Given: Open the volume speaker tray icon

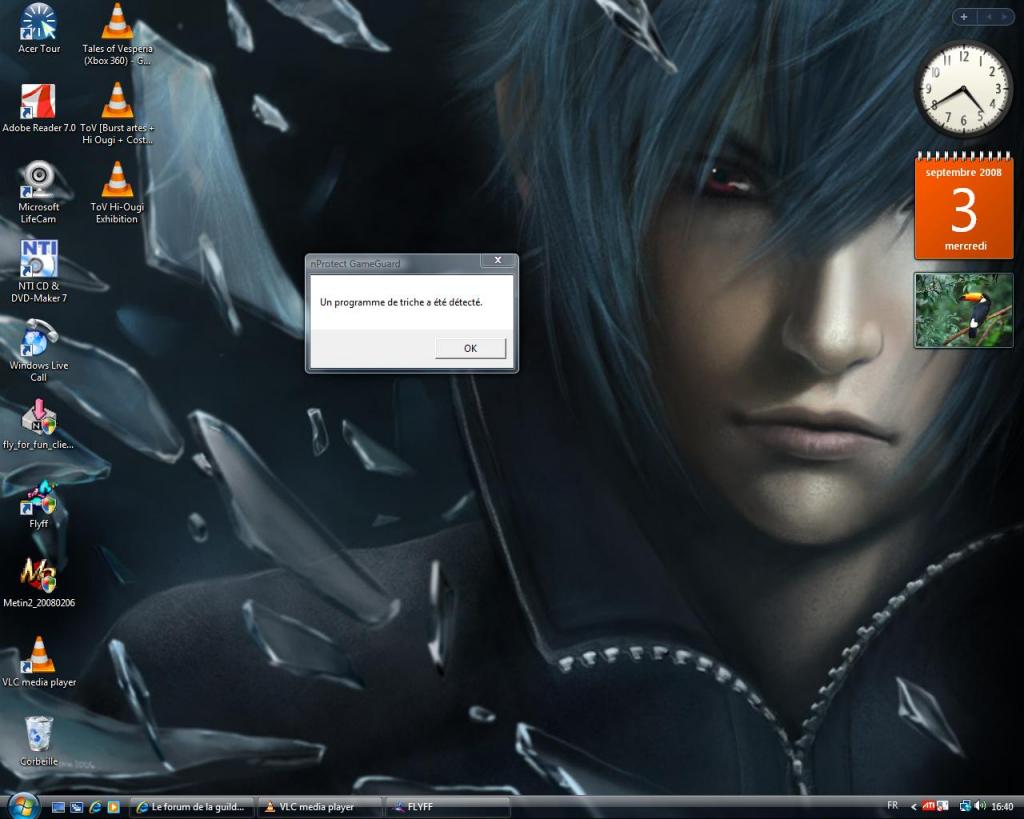Looking at the screenshot, I should point(980,807).
